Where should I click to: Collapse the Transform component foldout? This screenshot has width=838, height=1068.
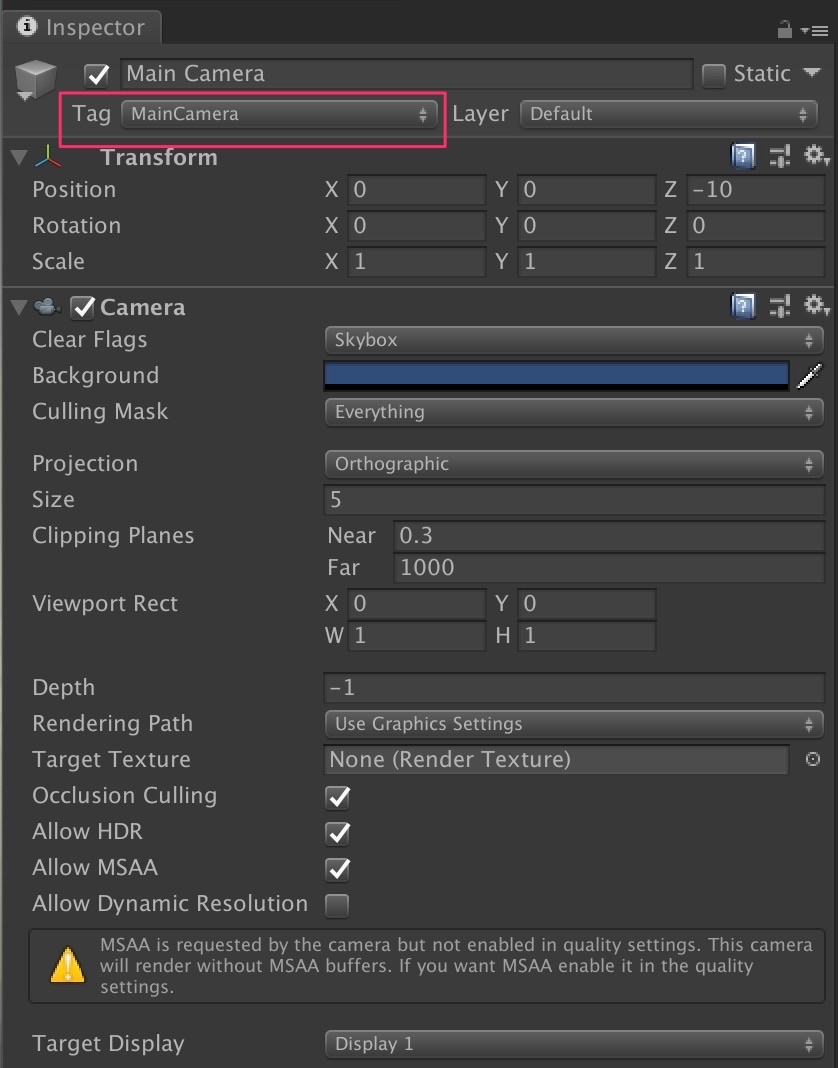tap(18, 158)
